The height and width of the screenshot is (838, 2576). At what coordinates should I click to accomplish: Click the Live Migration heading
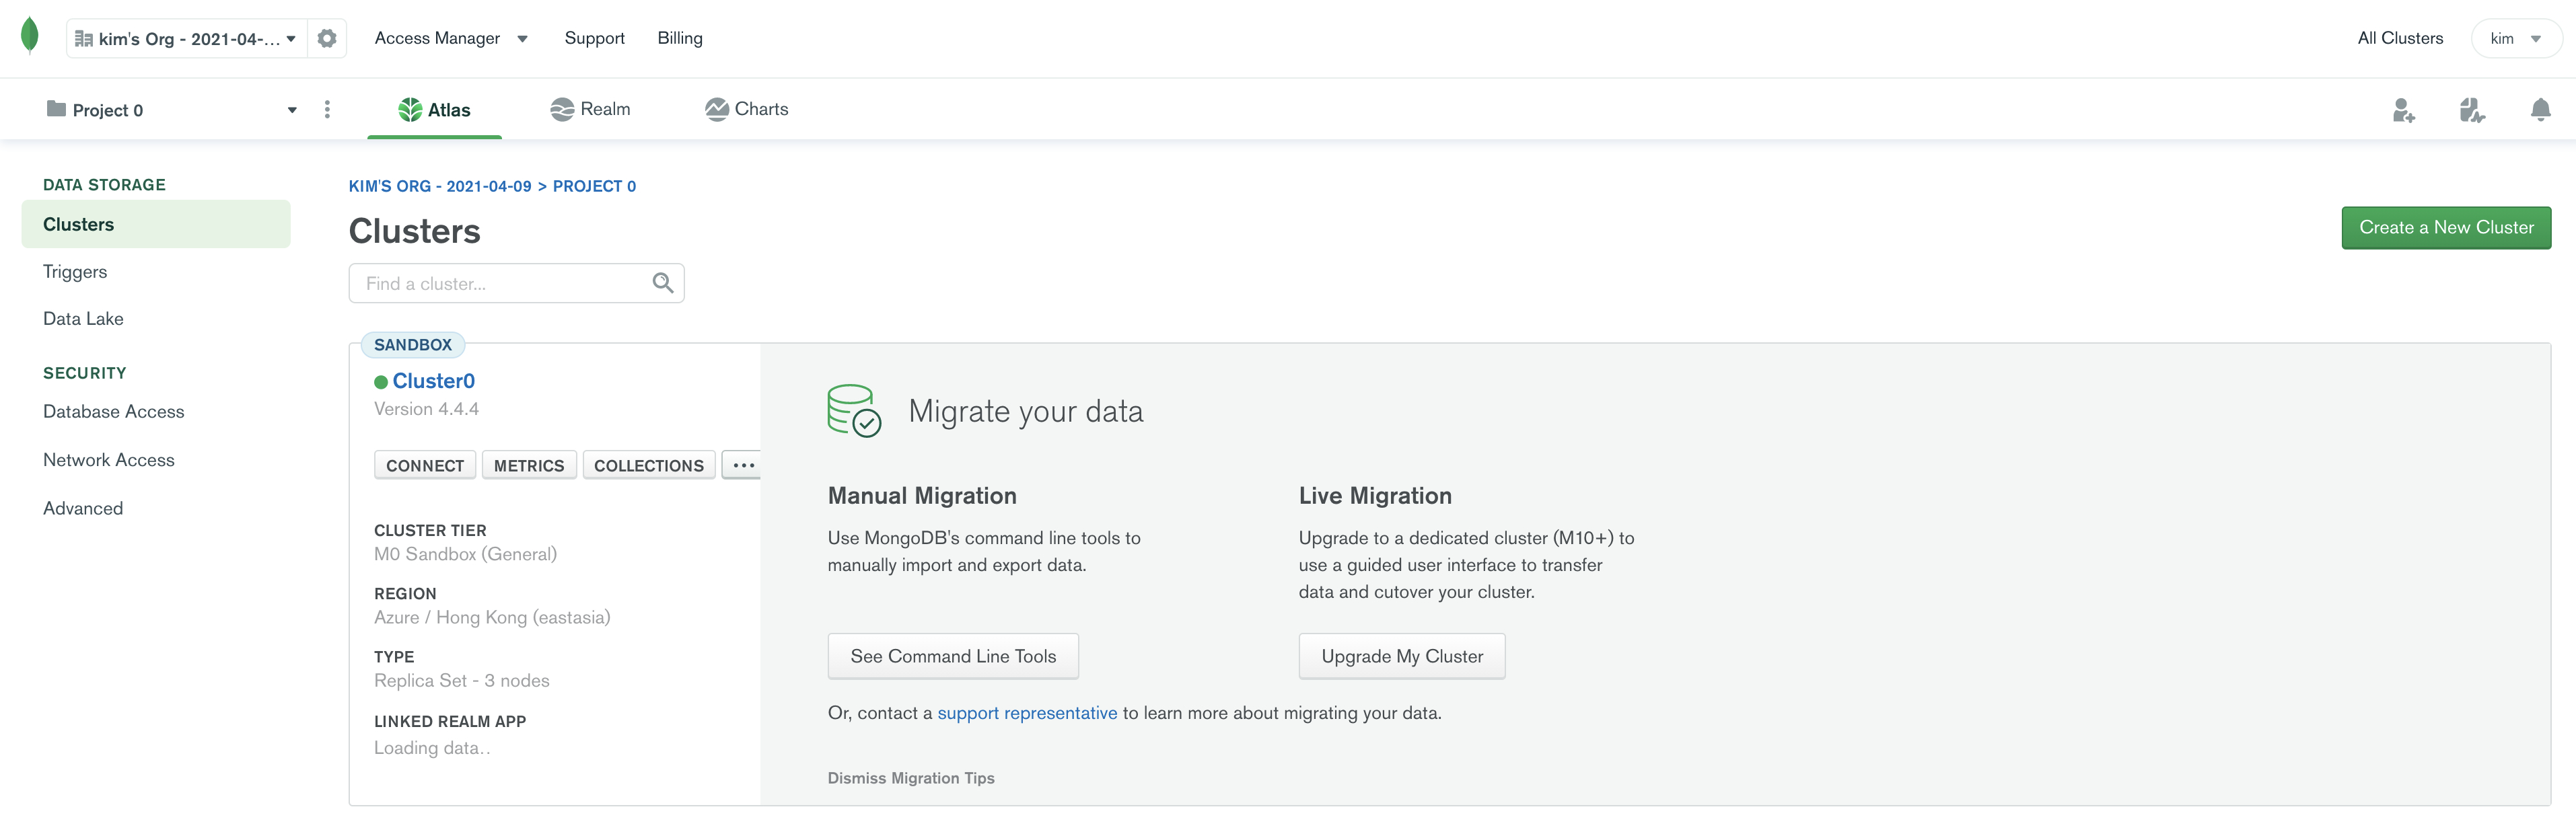(1375, 496)
